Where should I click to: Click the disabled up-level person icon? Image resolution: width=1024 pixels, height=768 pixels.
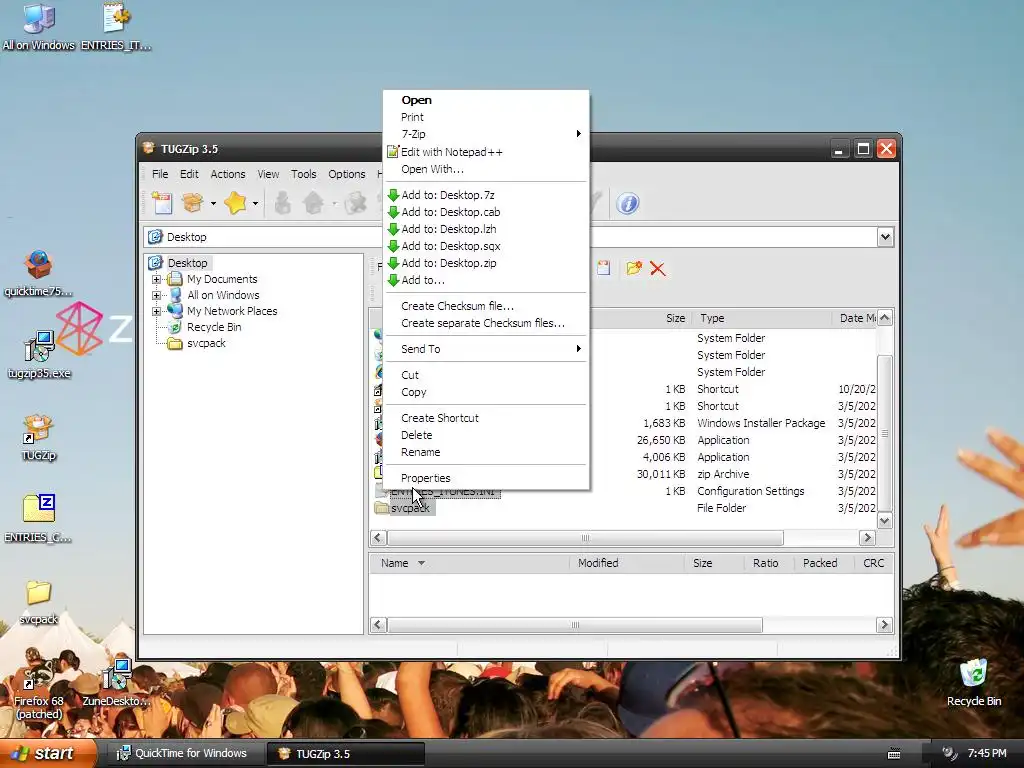[x=283, y=203]
